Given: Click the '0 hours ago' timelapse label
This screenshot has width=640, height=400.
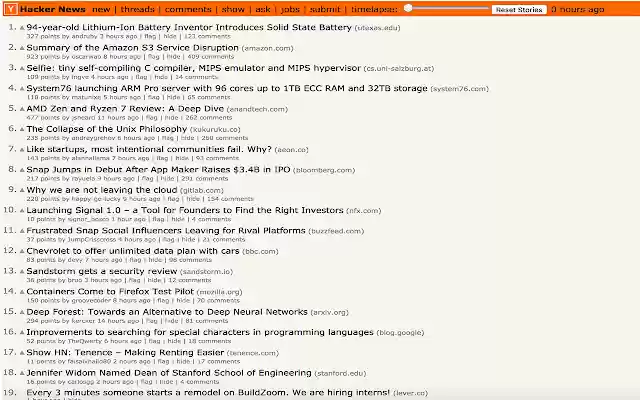Looking at the screenshot, I should pos(578,9).
